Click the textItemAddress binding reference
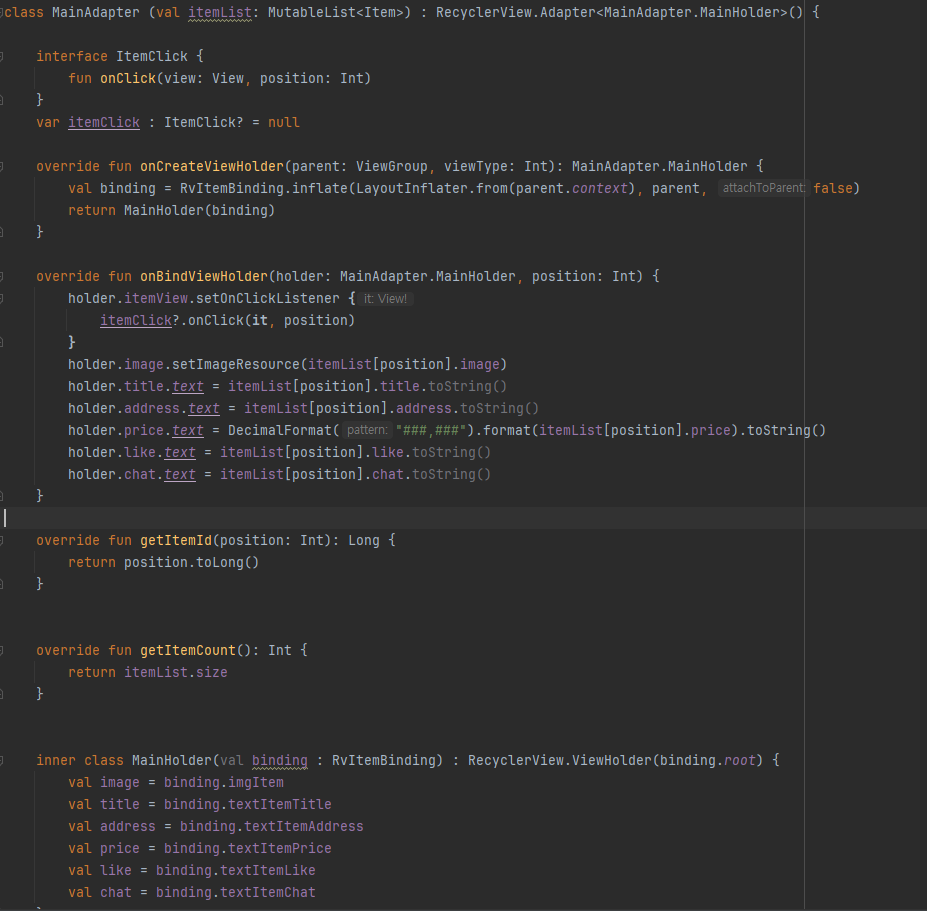Image resolution: width=927 pixels, height=911 pixels. tap(304, 826)
